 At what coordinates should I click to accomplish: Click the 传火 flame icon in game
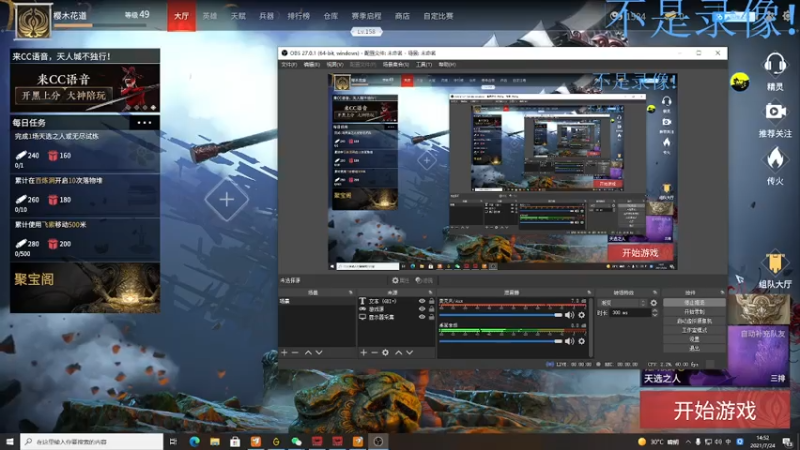tap(775, 159)
